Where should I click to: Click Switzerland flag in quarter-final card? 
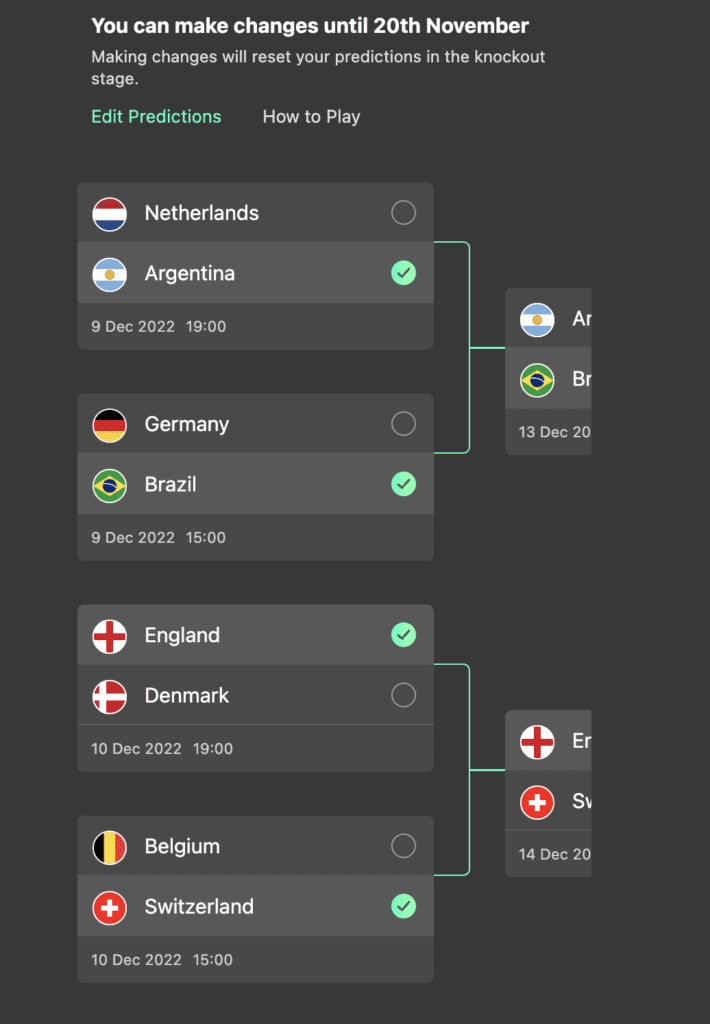click(x=110, y=907)
